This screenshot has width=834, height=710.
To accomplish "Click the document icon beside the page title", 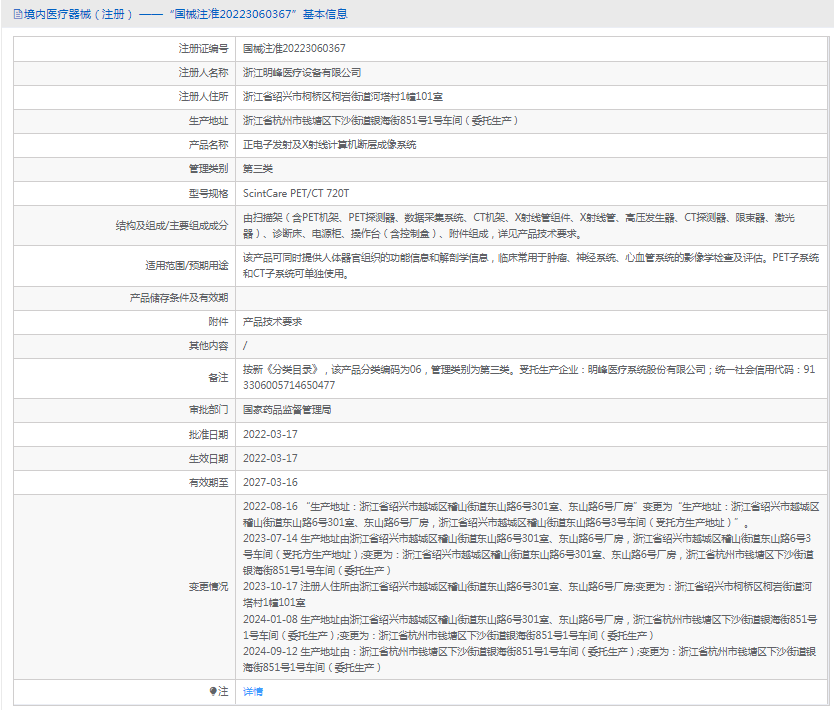I will [18, 14].
